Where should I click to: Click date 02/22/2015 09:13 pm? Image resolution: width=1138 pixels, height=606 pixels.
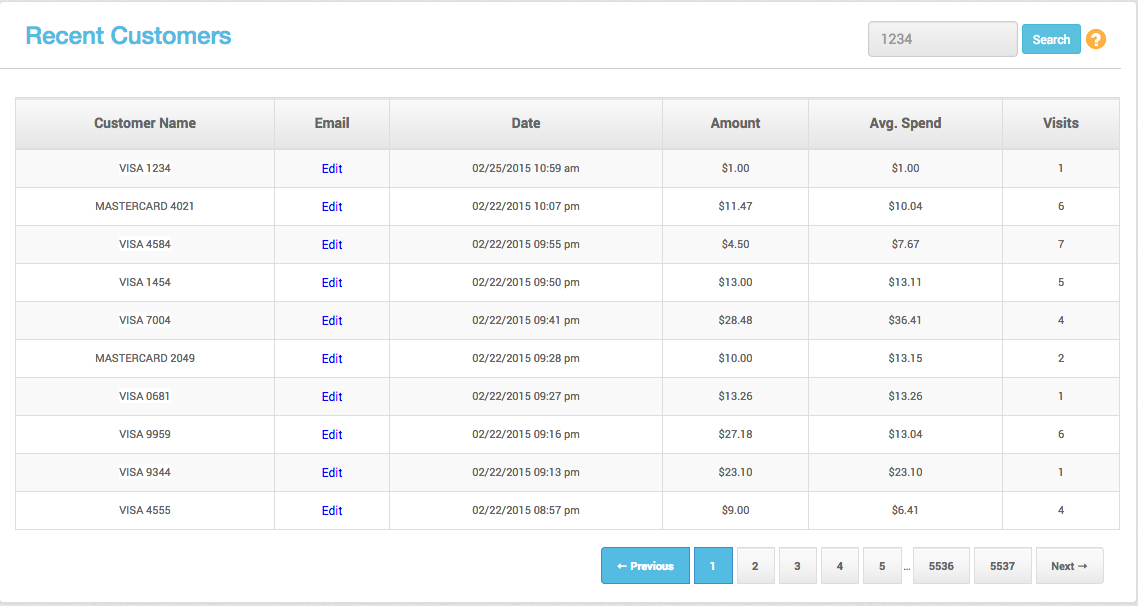point(525,472)
